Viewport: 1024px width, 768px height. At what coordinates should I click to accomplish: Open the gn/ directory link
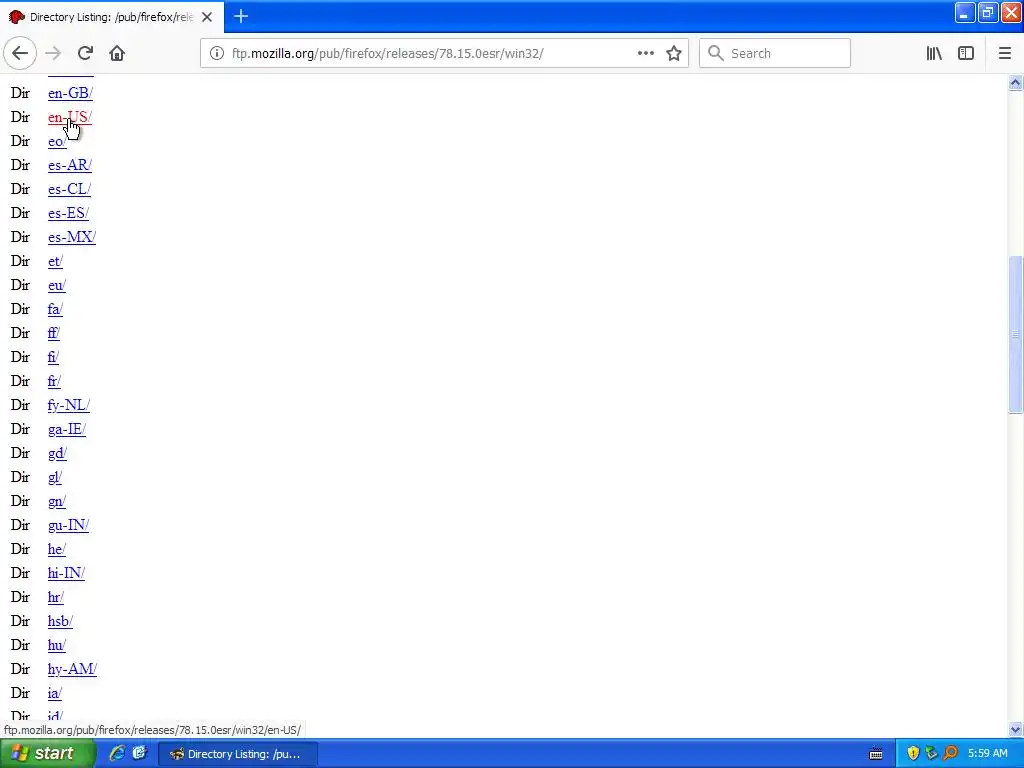(x=57, y=502)
